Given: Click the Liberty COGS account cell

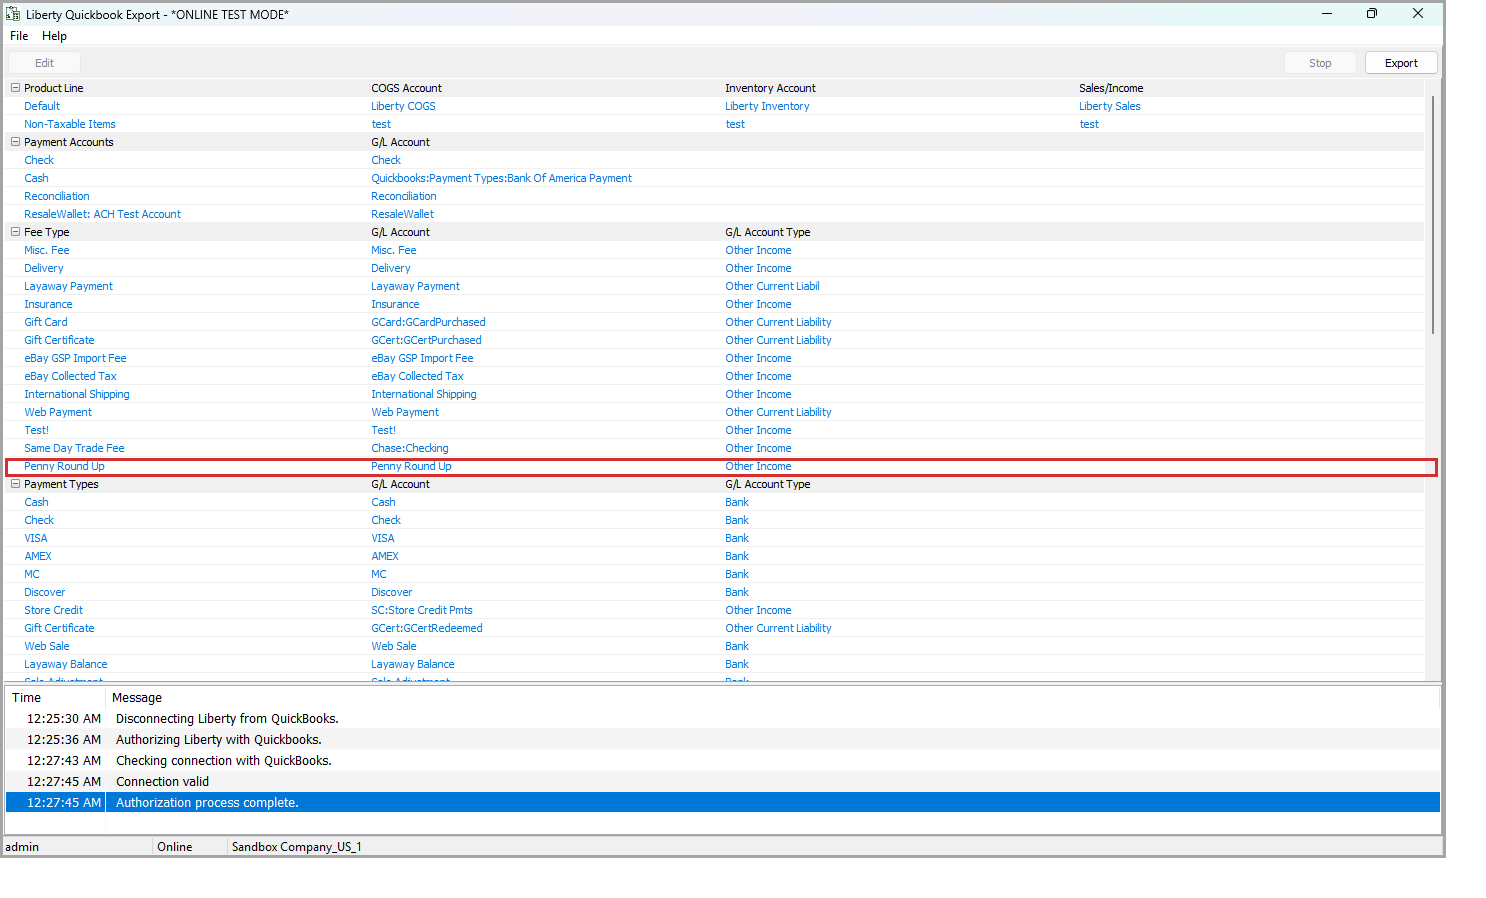Looking at the screenshot, I should pos(403,106).
